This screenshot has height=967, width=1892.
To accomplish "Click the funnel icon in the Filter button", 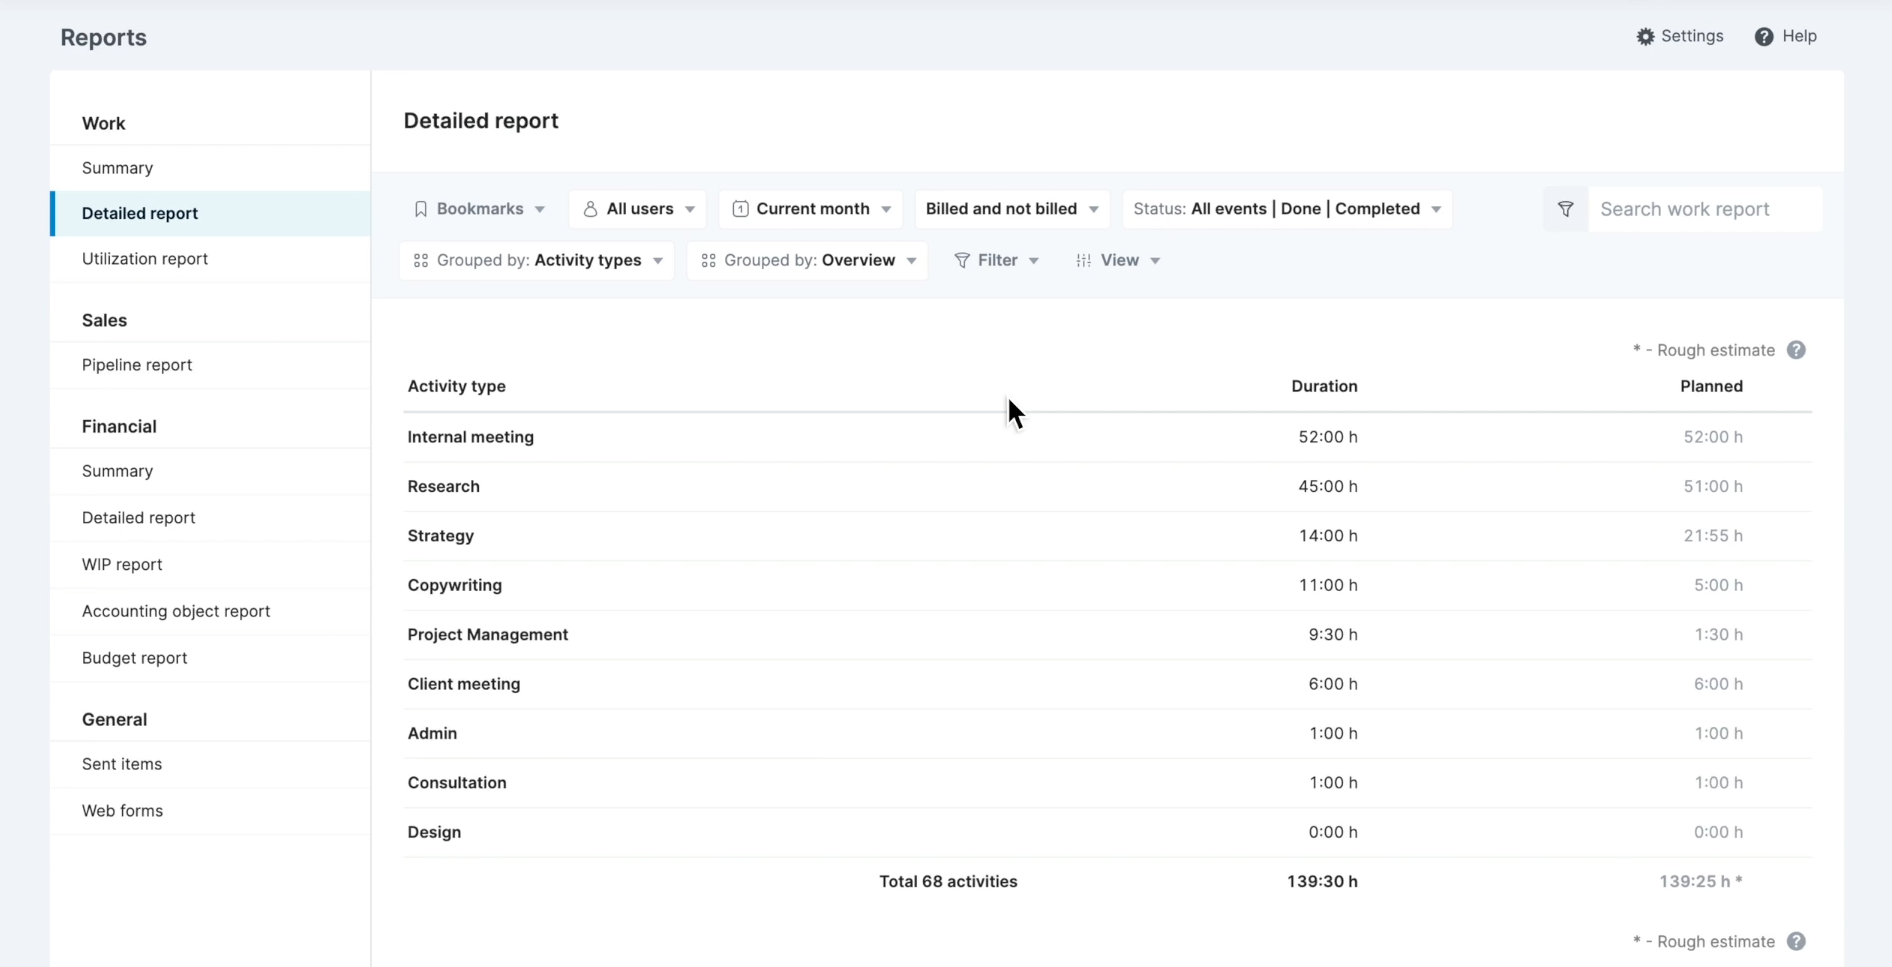I will [x=962, y=260].
